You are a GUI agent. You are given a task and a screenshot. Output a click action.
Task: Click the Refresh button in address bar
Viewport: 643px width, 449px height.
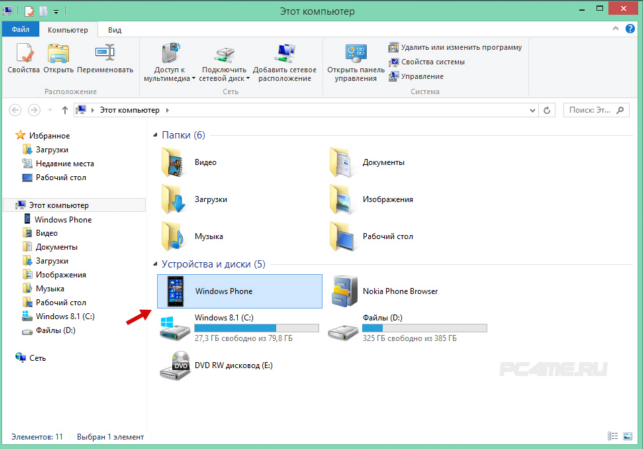coord(547,110)
